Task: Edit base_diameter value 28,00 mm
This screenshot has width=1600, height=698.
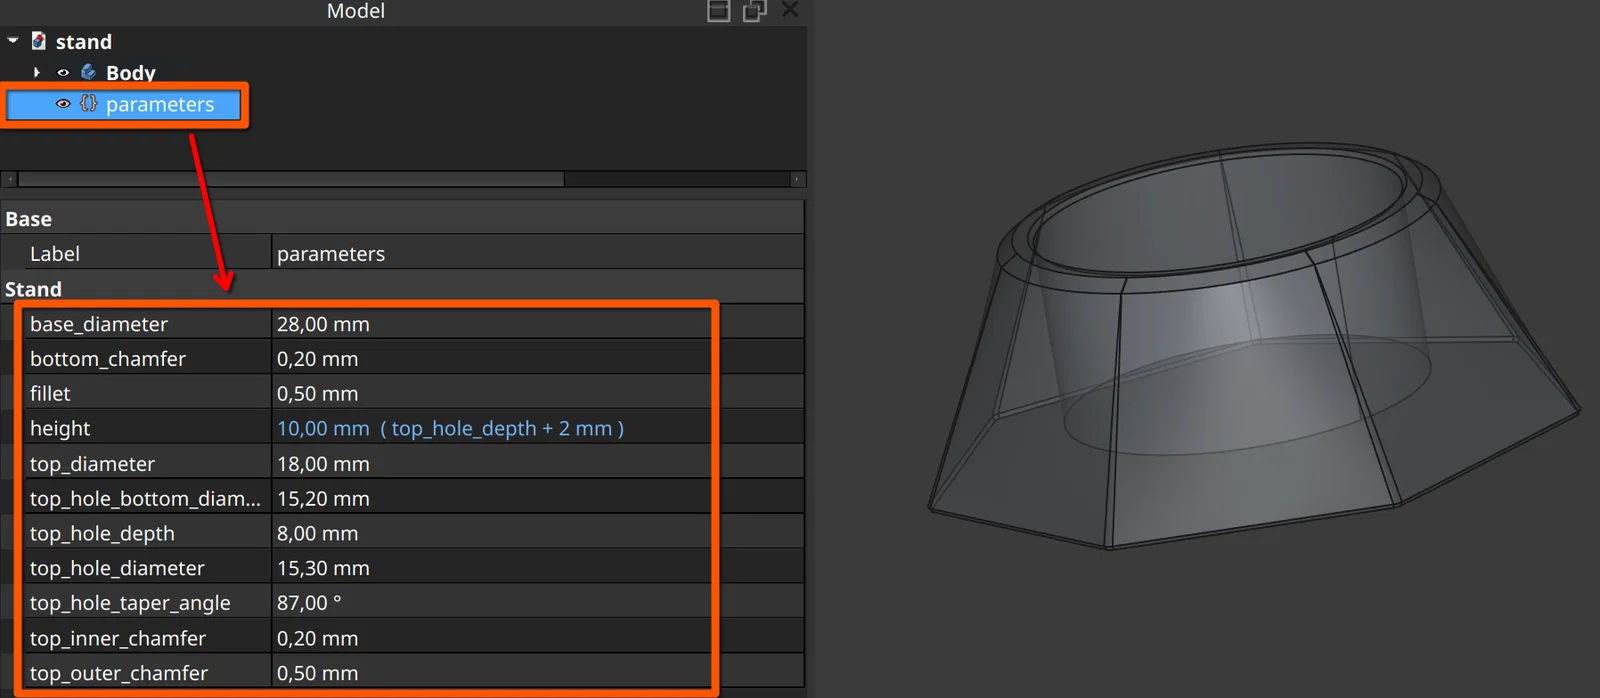Action: 538,324
